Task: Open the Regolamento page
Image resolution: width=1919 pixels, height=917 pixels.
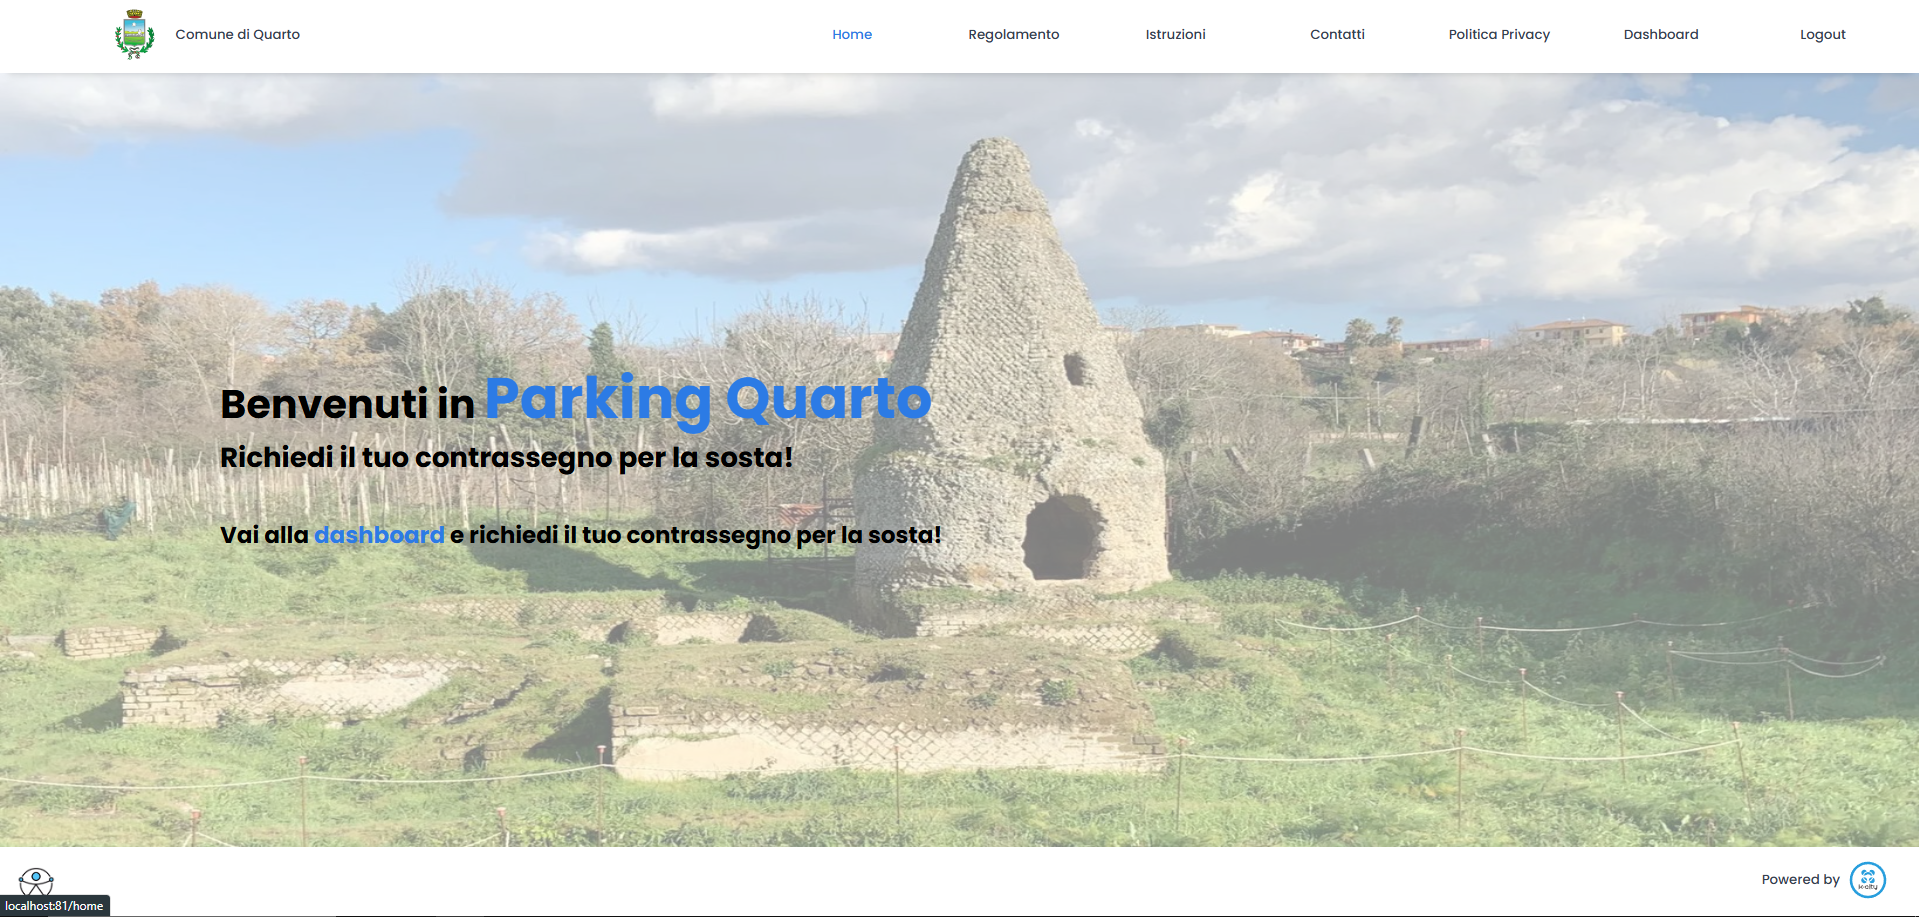Action: tap(1013, 34)
